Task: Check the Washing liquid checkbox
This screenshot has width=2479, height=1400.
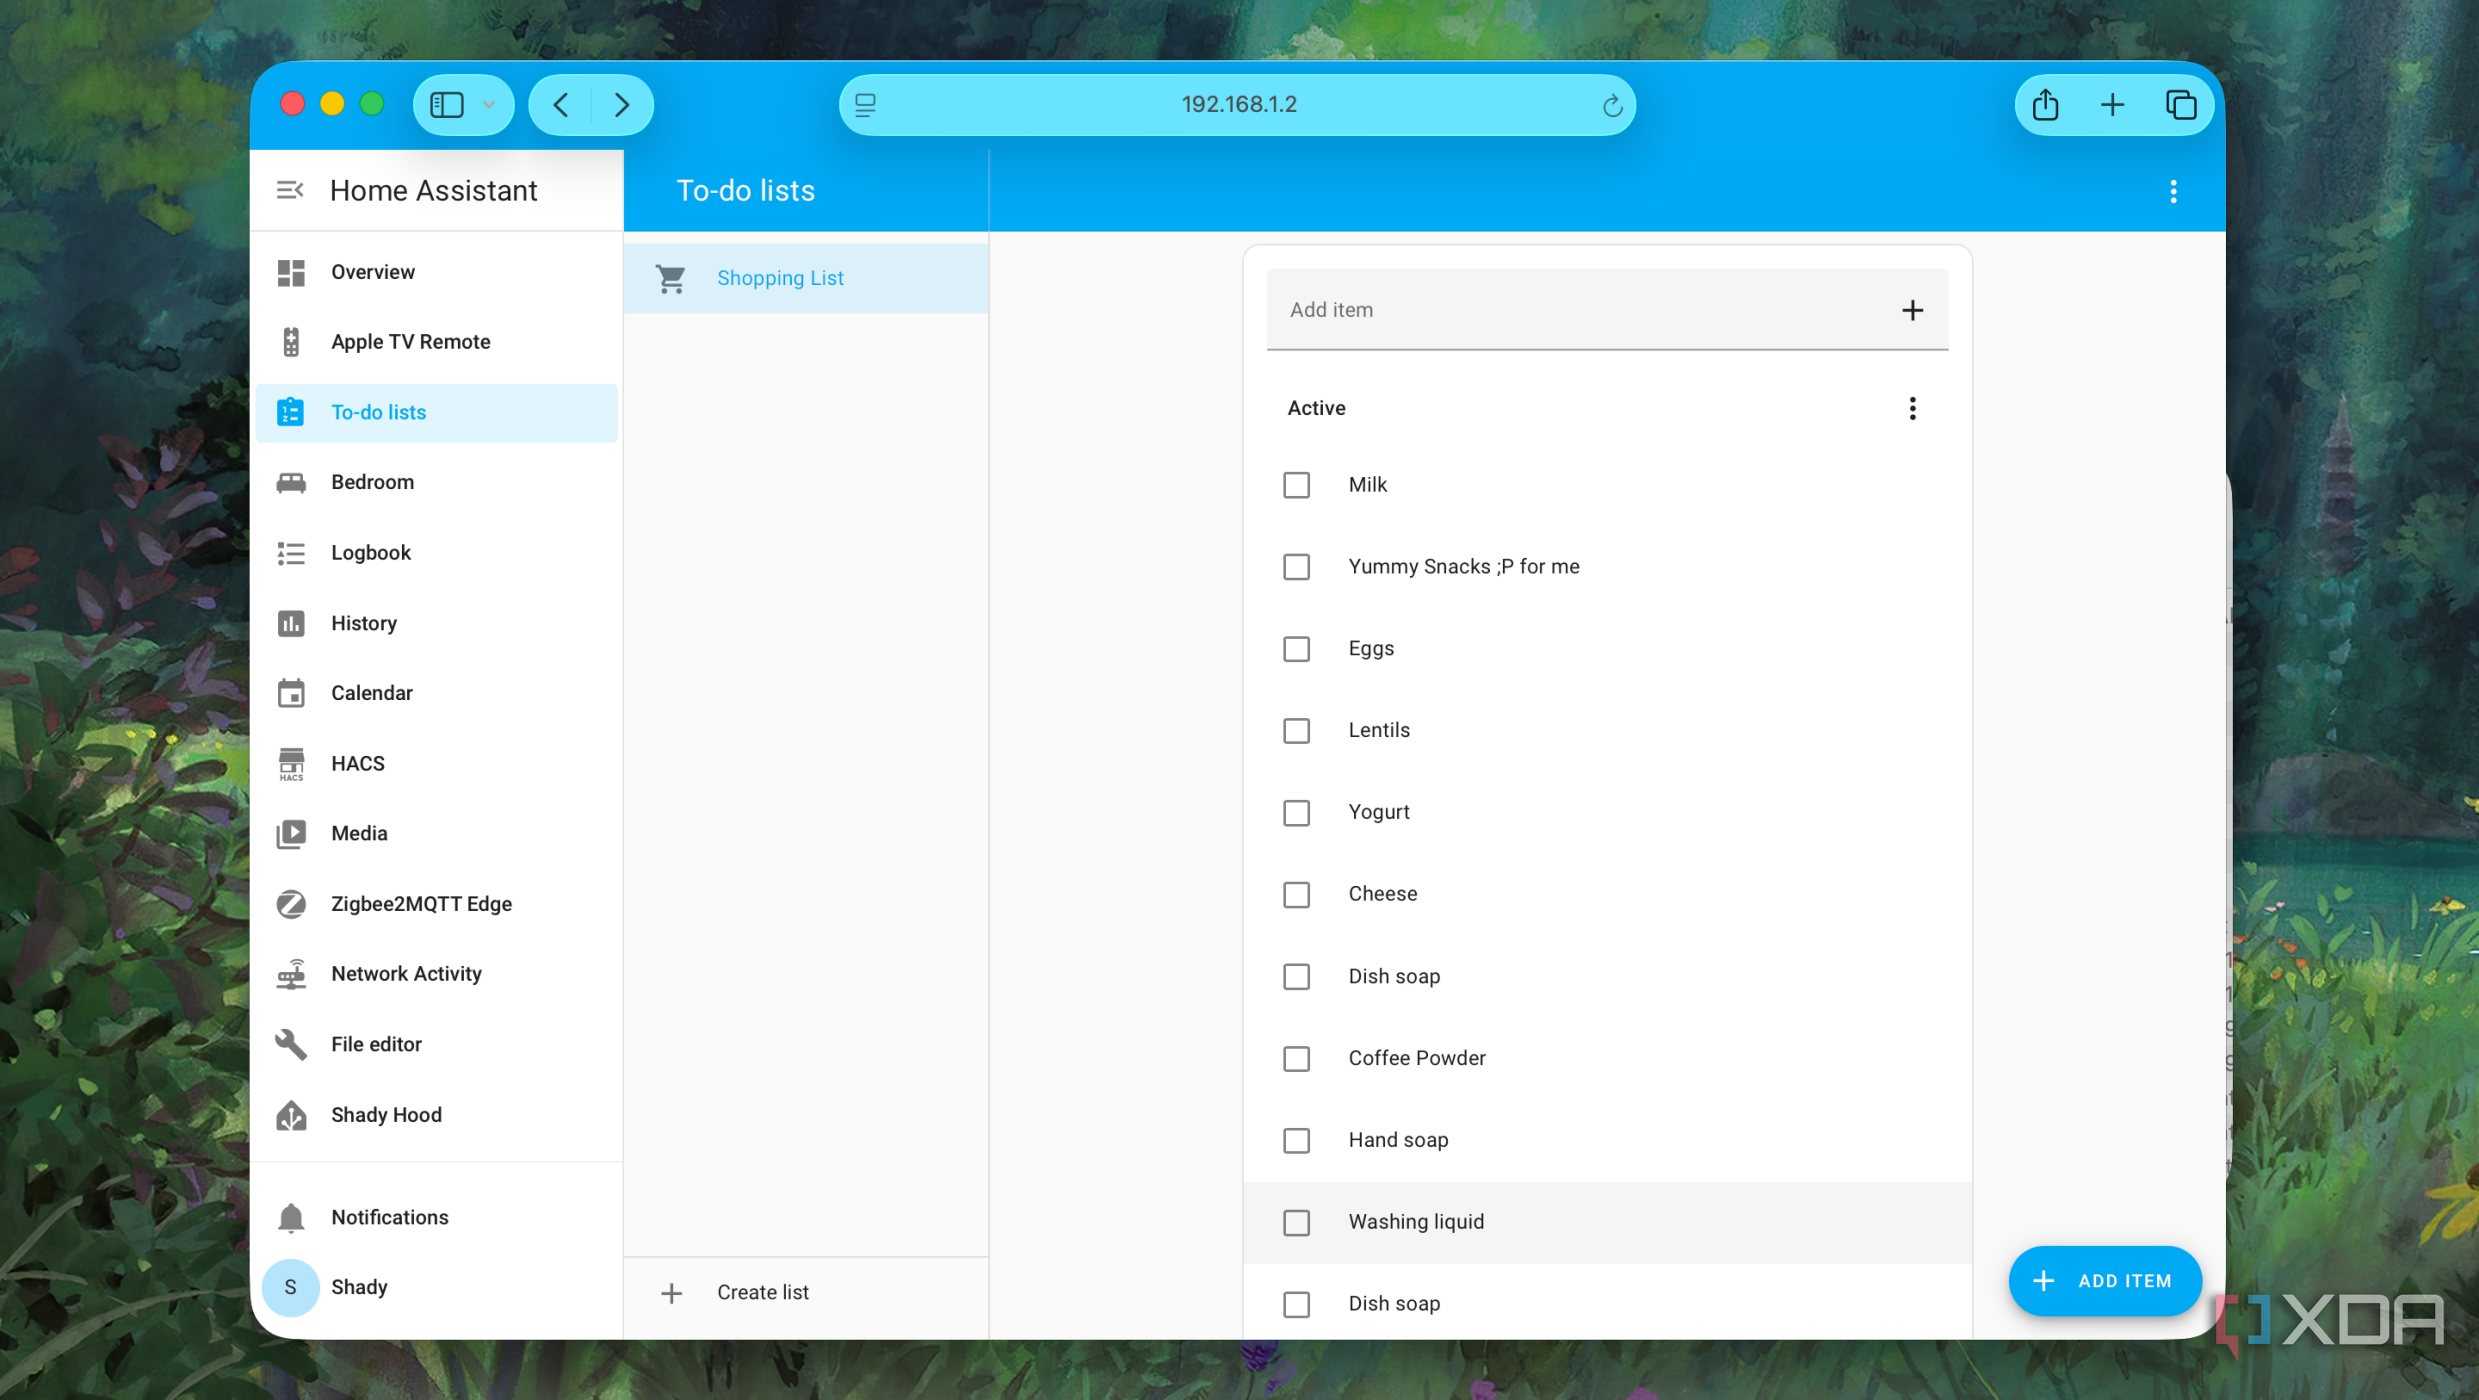Action: click(1296, 1223)
